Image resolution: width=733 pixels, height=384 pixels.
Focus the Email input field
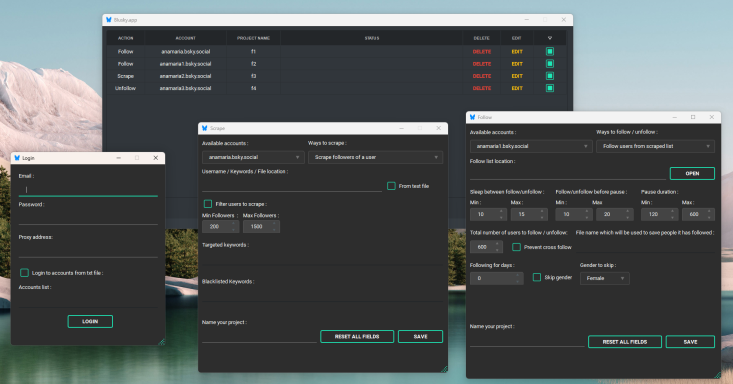coord(88,189)
